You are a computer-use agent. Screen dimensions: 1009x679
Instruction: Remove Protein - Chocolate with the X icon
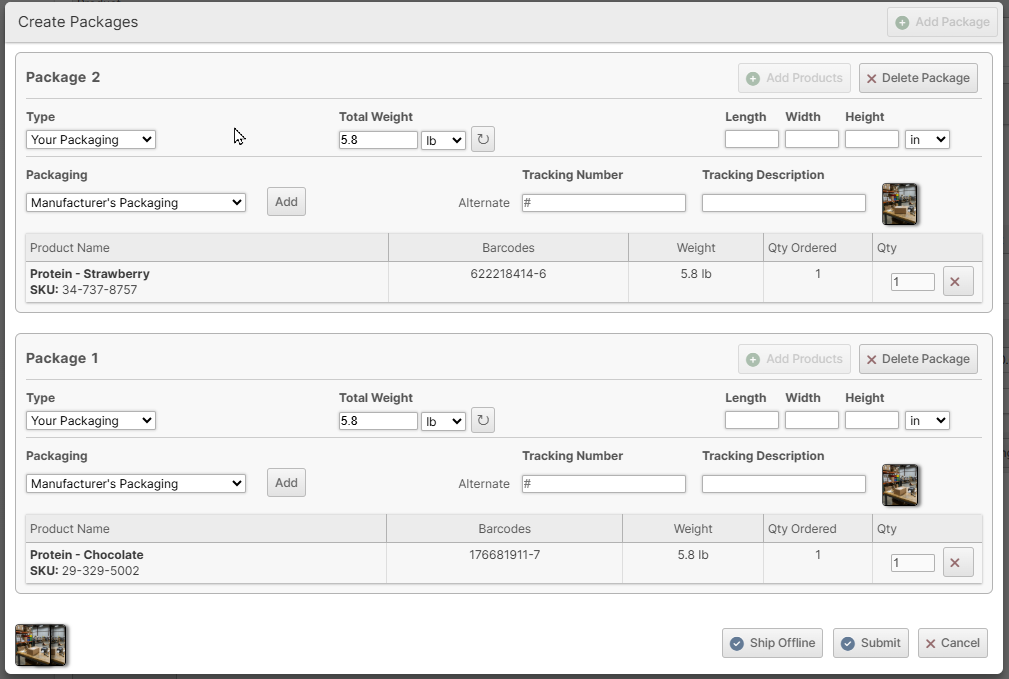(x=957, y=563)
